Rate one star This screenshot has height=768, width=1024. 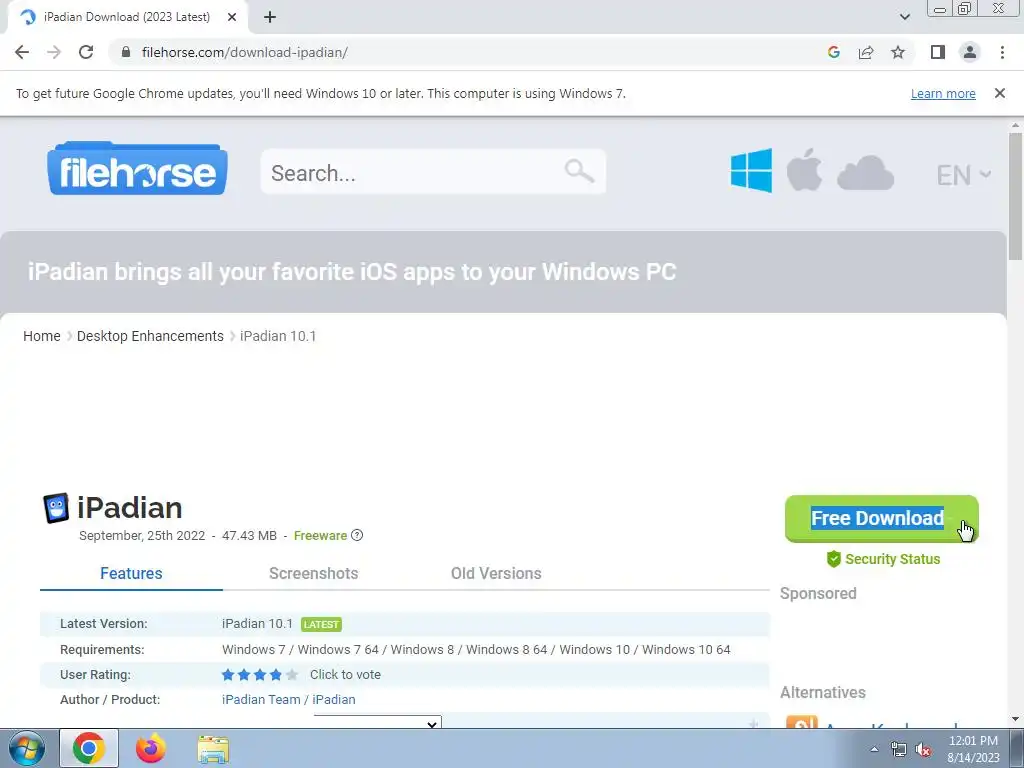pyautogui.click(x=228, y=675)
